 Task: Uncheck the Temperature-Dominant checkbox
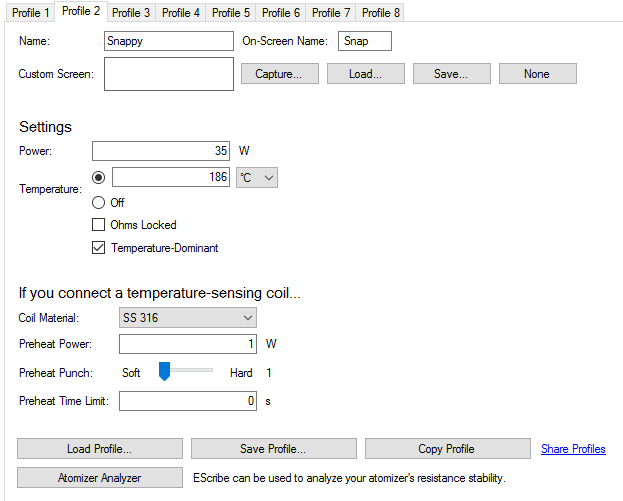(98, 248)
